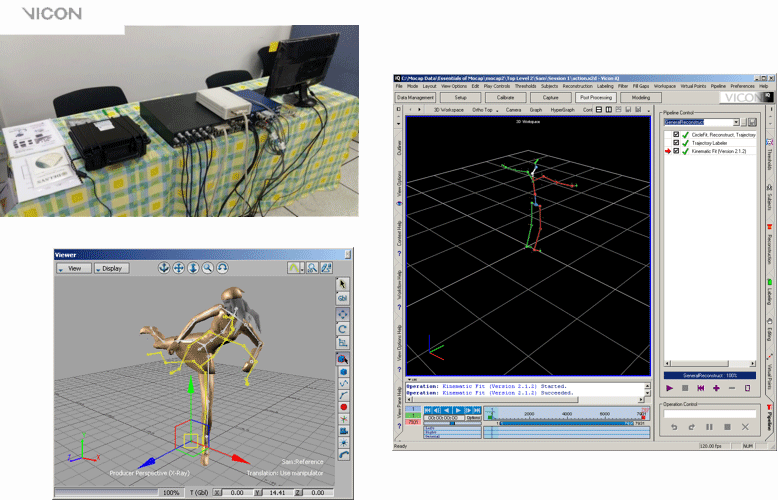Expand the Display dropdown in Viewer
778x500 pixels.
(111, 268)
